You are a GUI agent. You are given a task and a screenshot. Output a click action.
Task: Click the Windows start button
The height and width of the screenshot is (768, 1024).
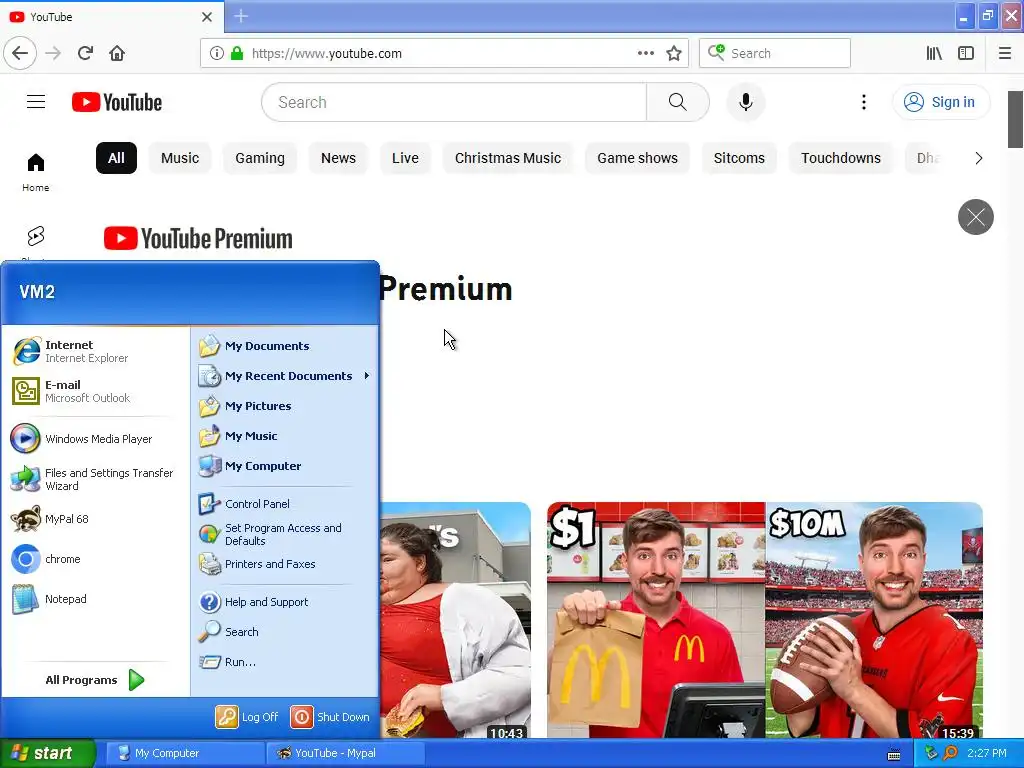coord(47,753)
